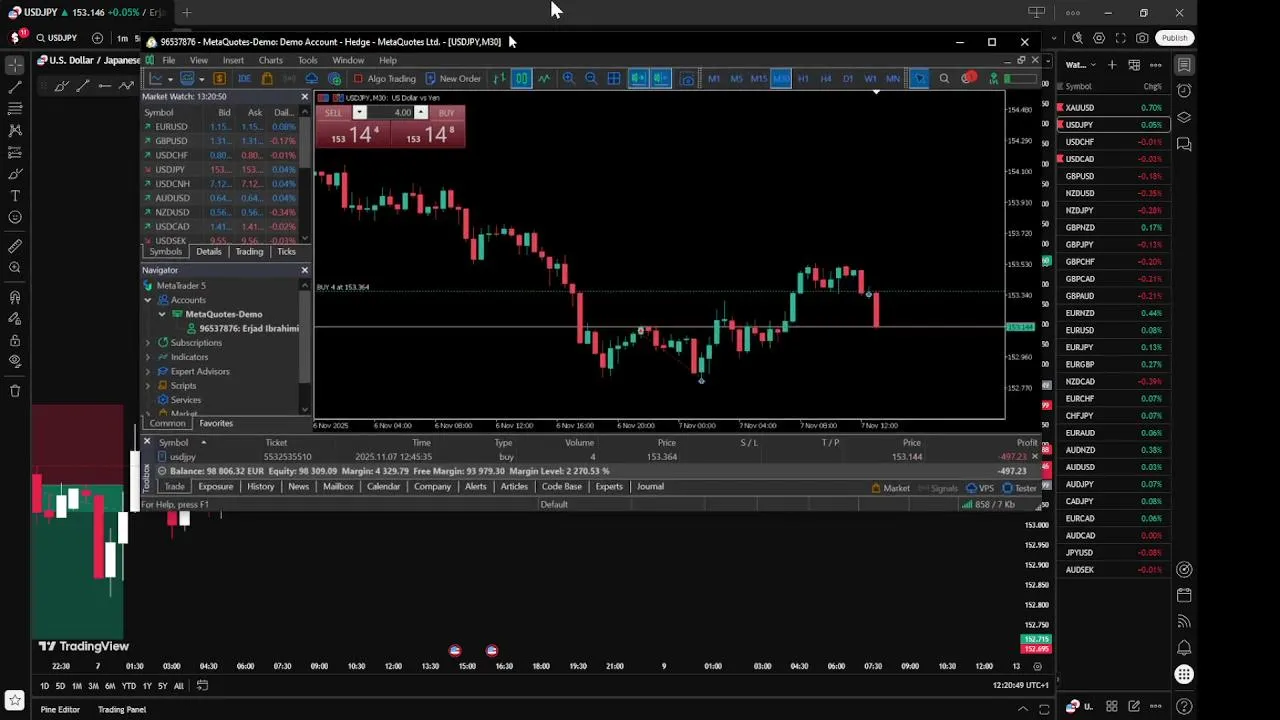The image size is (1280, 720).
Task: Select bar chart type in MetaTrader toolbar
Action: click(x=499, y=78)
